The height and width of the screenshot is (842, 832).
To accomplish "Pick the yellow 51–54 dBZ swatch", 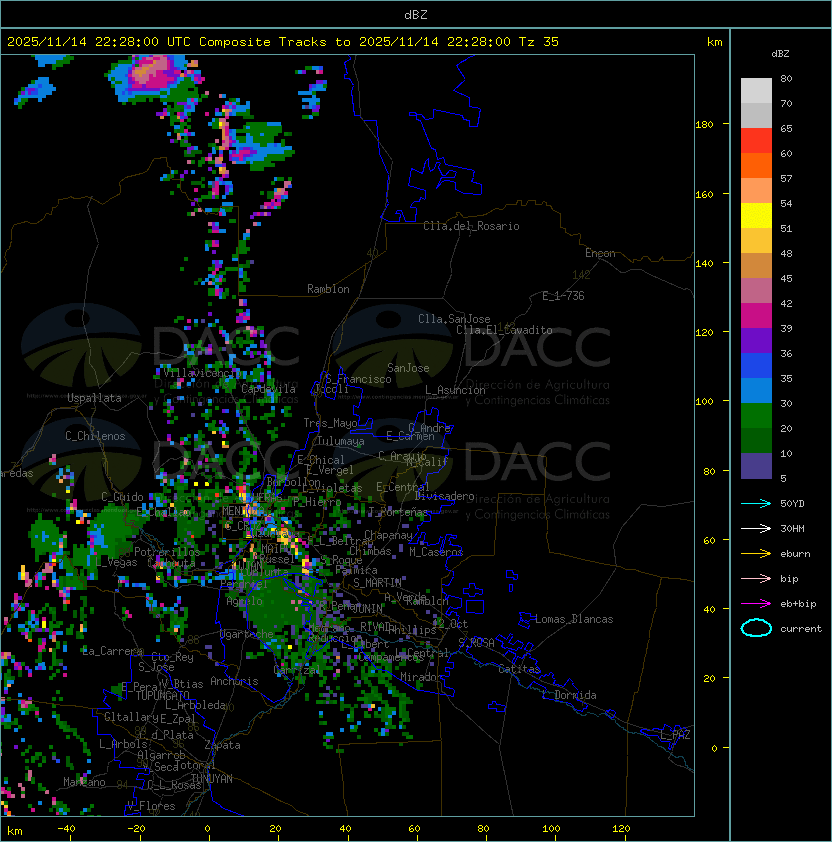I will point(756,216).
